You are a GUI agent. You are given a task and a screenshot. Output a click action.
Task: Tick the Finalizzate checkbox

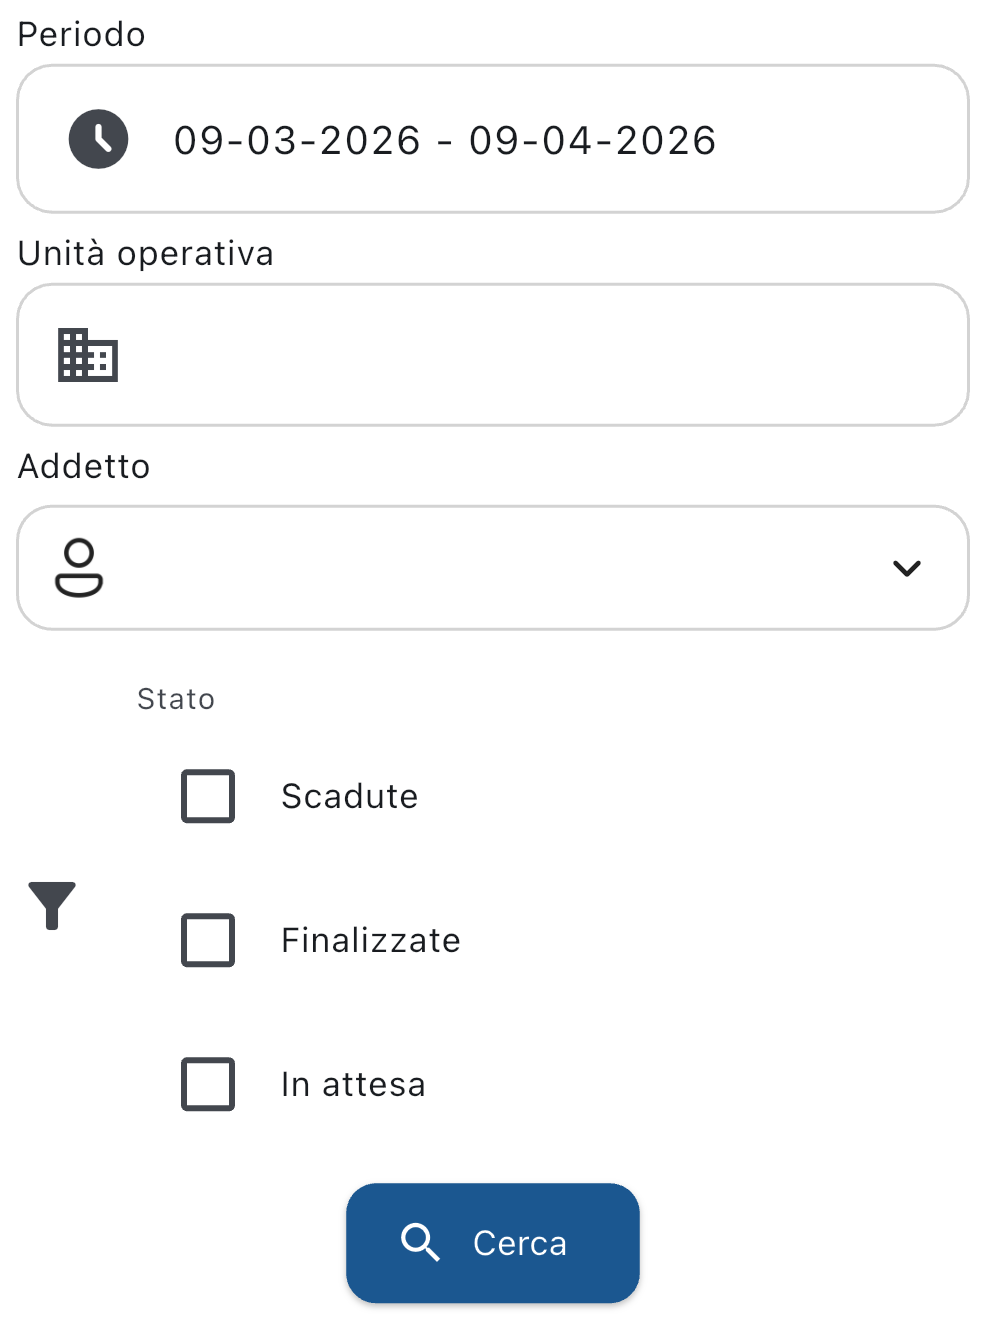(x=208, y=940)
